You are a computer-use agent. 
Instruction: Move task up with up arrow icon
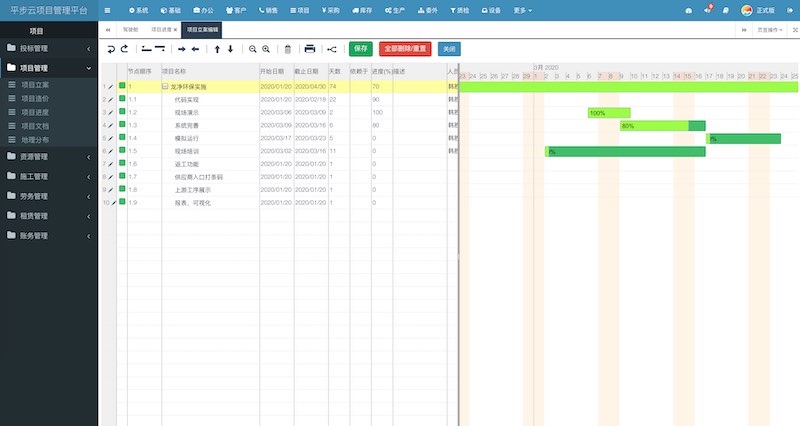(x=218, y=49)
